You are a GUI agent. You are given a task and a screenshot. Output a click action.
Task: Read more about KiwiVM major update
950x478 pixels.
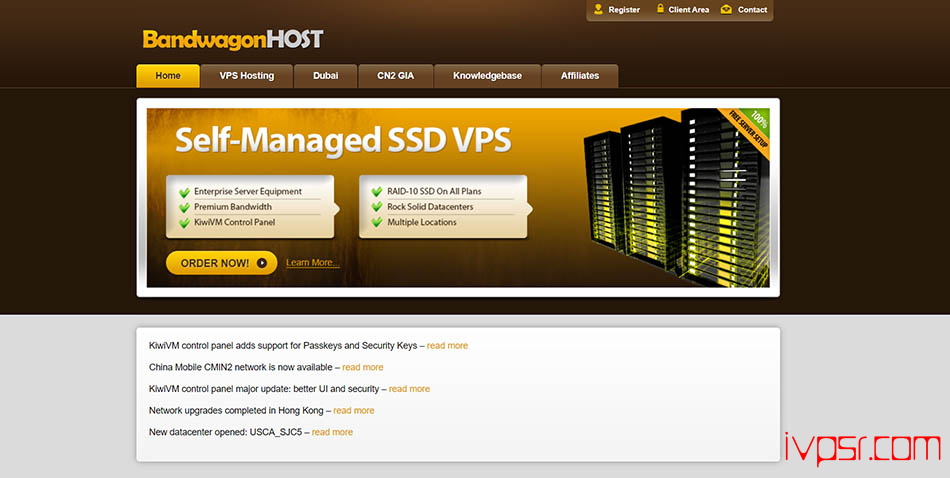(x=409, y=389)
